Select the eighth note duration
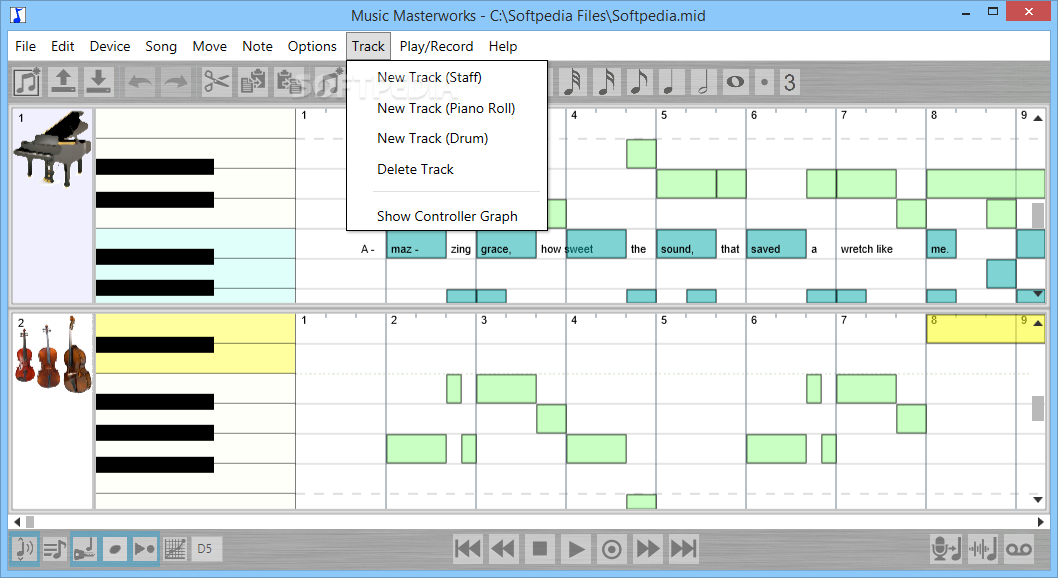The height and width of the screenshot is (578, 1058). tap(638, 82)
